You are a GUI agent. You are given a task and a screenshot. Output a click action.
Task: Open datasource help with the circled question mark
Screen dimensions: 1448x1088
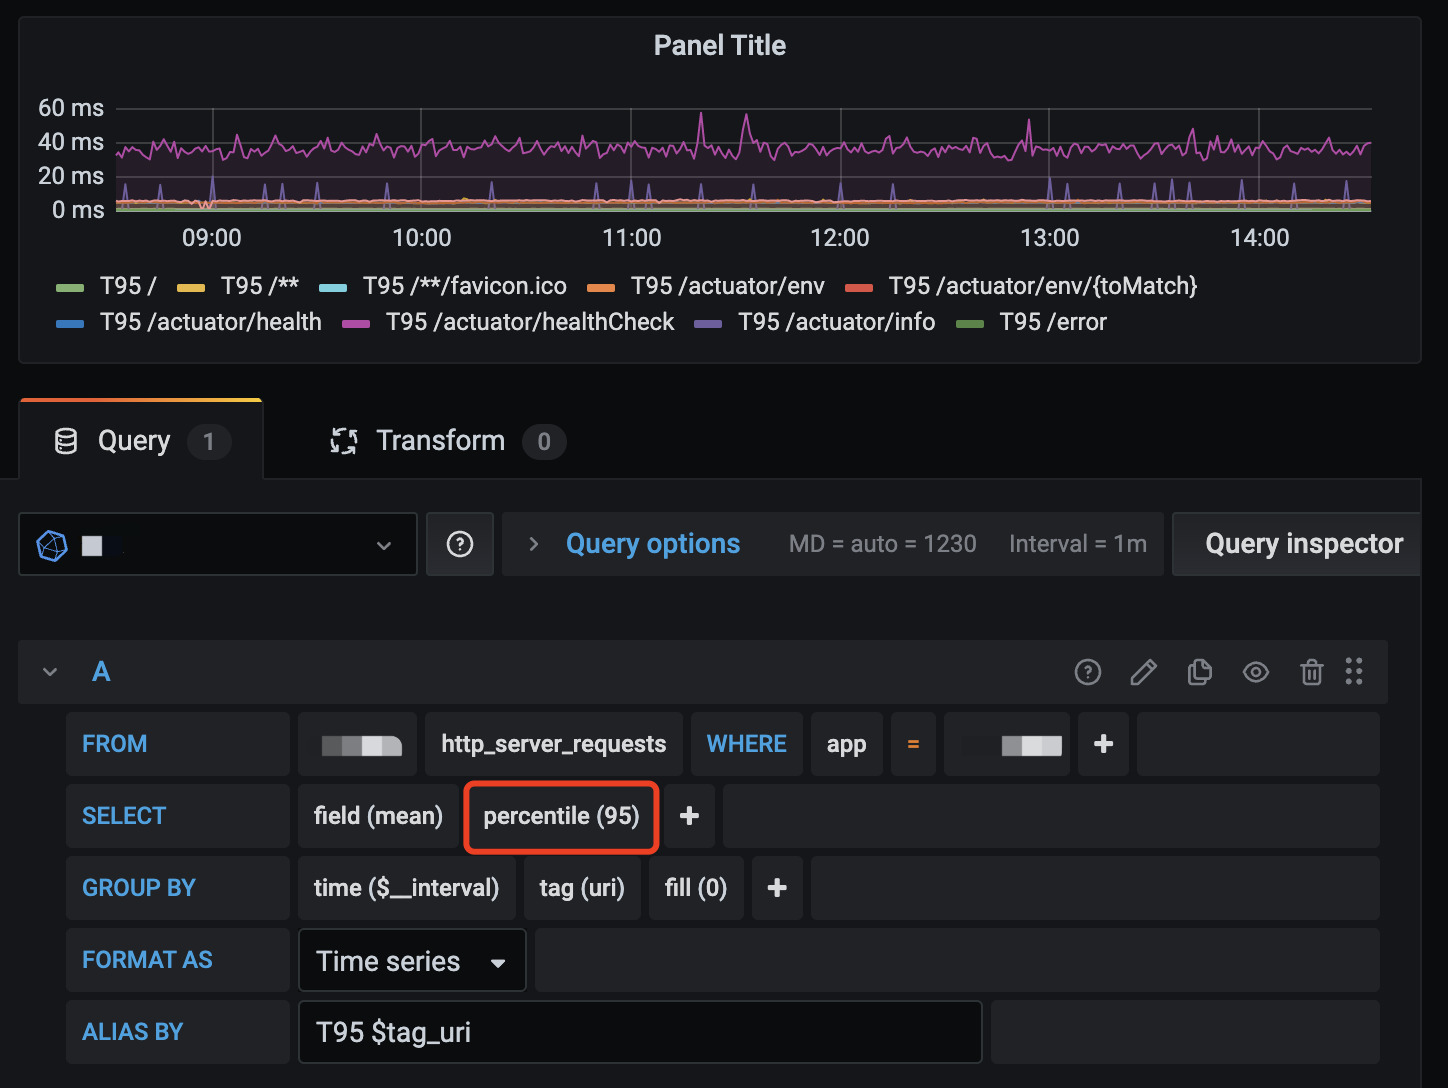click(x=459, y=544)
